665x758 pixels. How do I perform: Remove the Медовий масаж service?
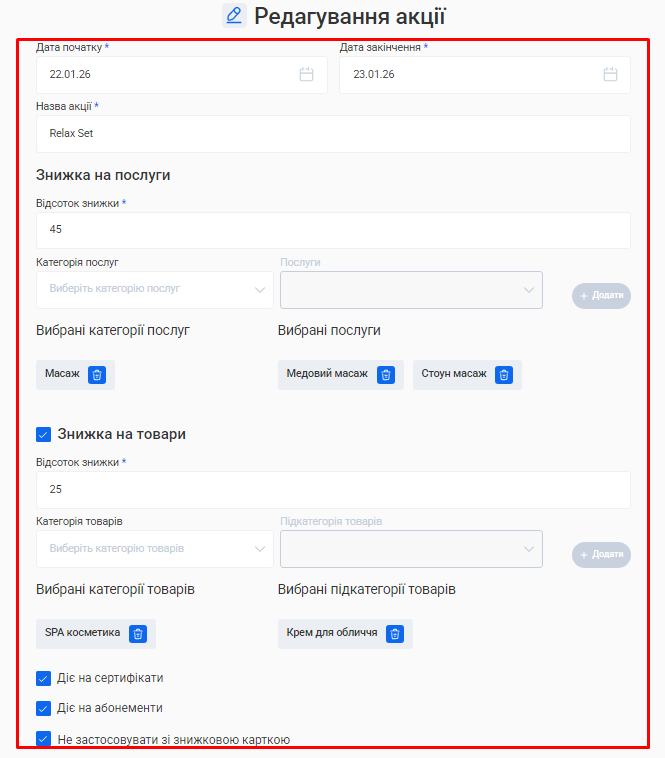click(x=386, y=374)
